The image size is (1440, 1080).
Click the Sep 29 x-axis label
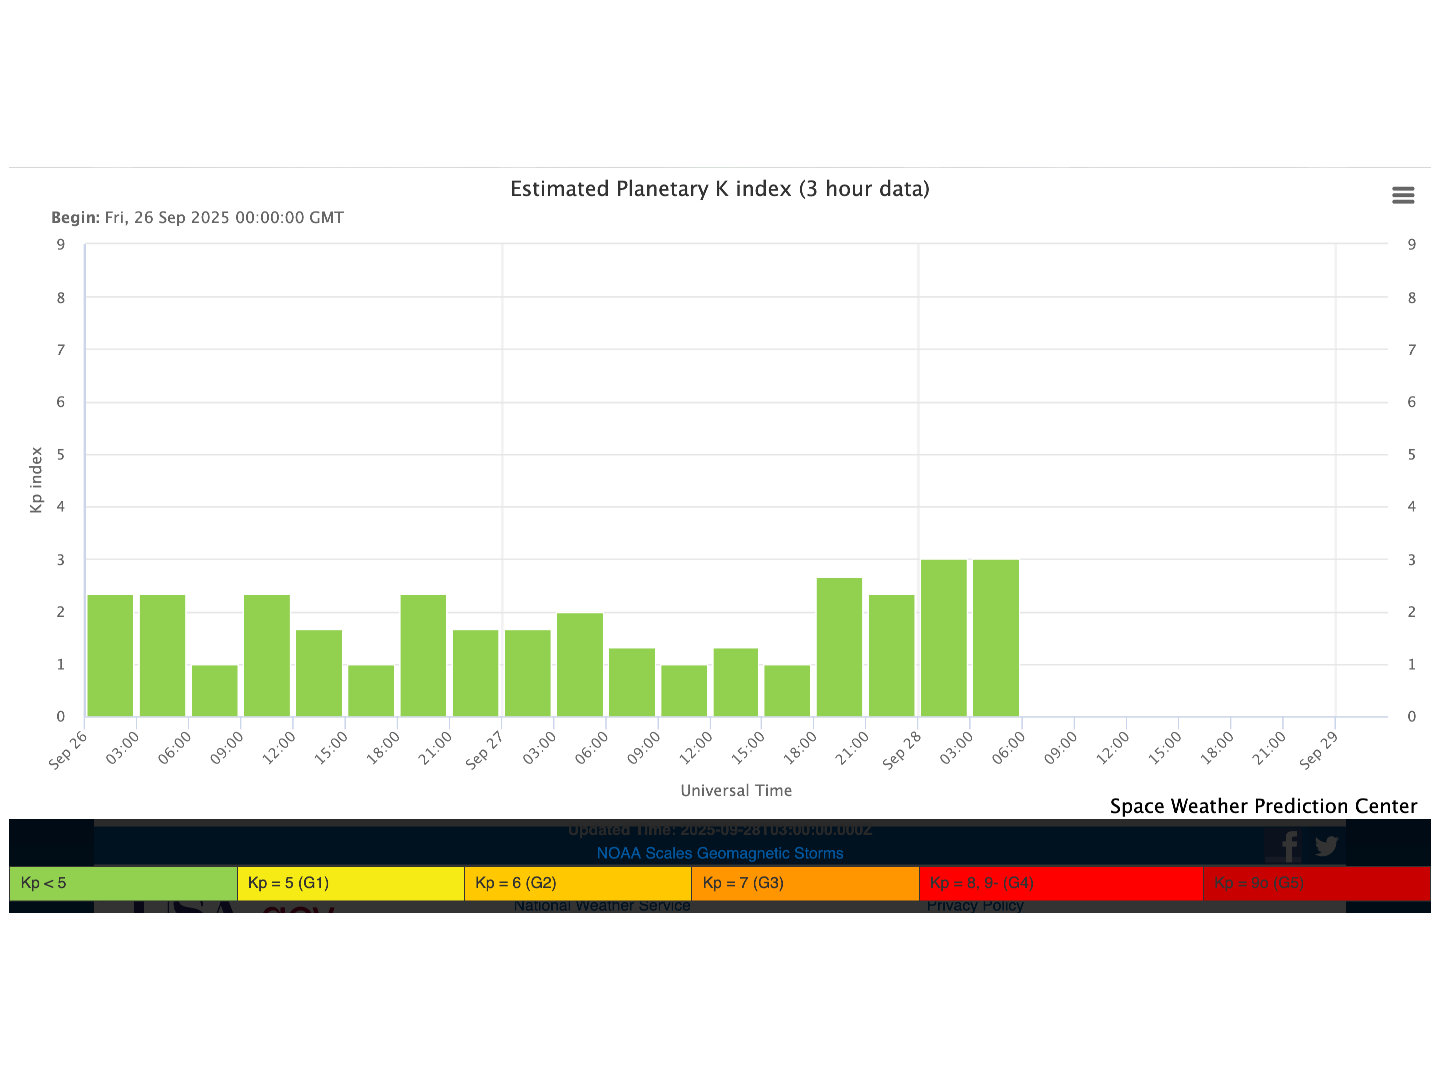point(1318,751)
